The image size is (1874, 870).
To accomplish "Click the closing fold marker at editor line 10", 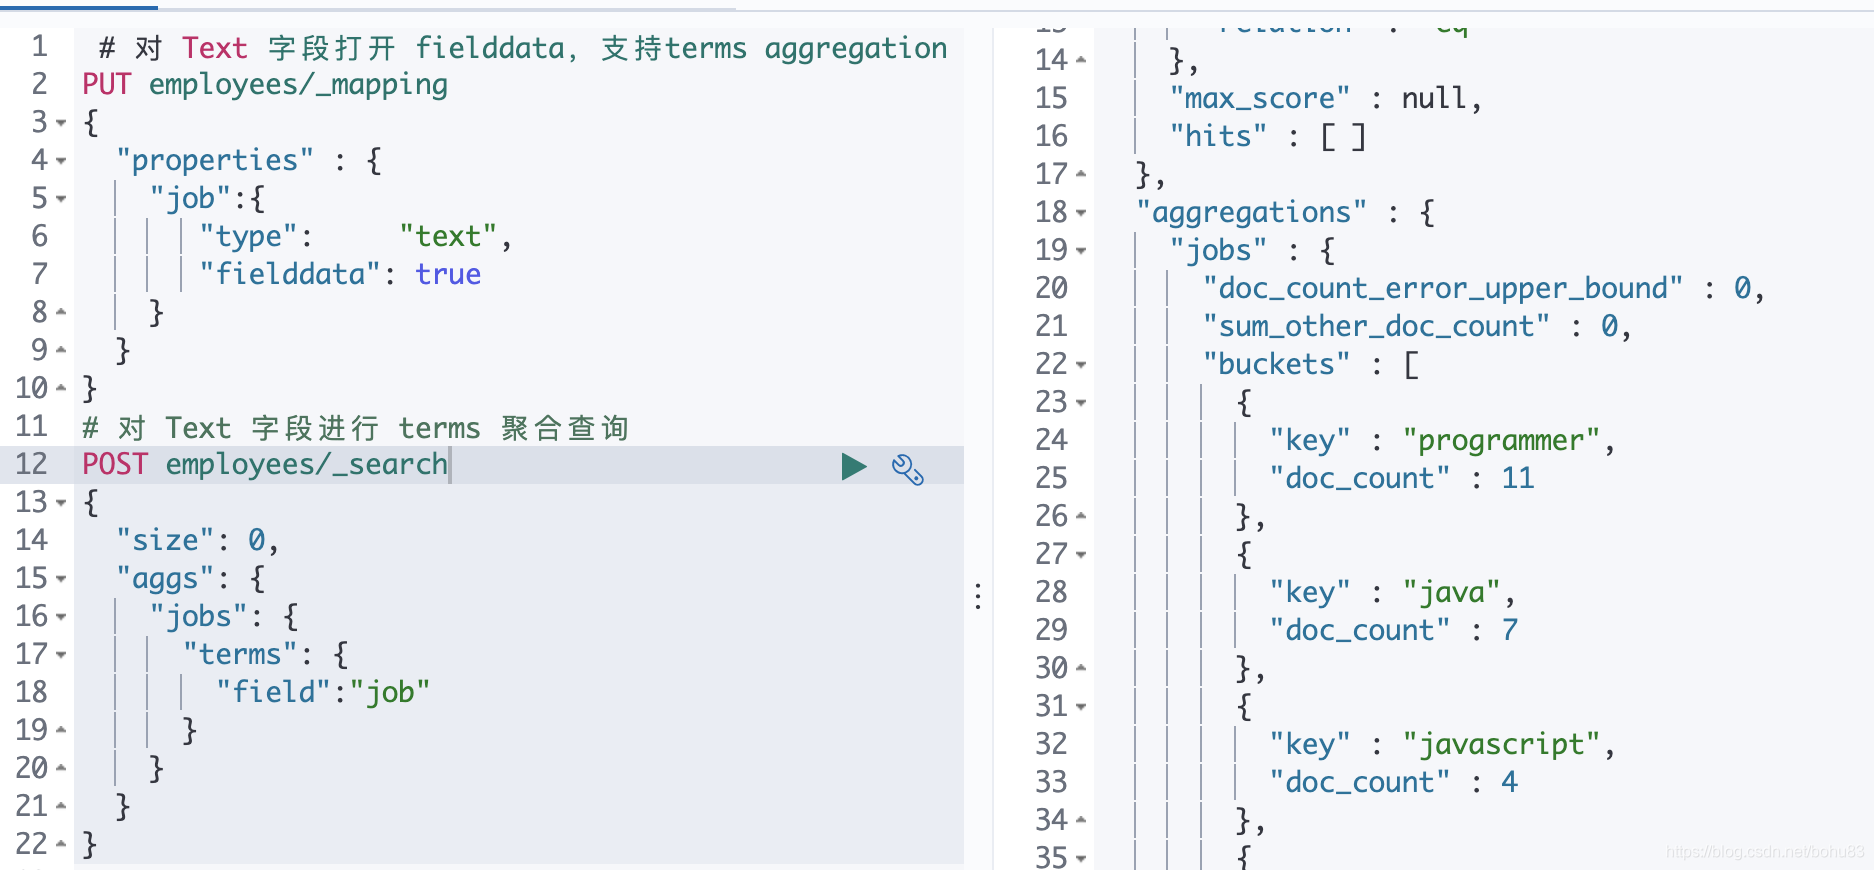I will [x=61, y=389].
